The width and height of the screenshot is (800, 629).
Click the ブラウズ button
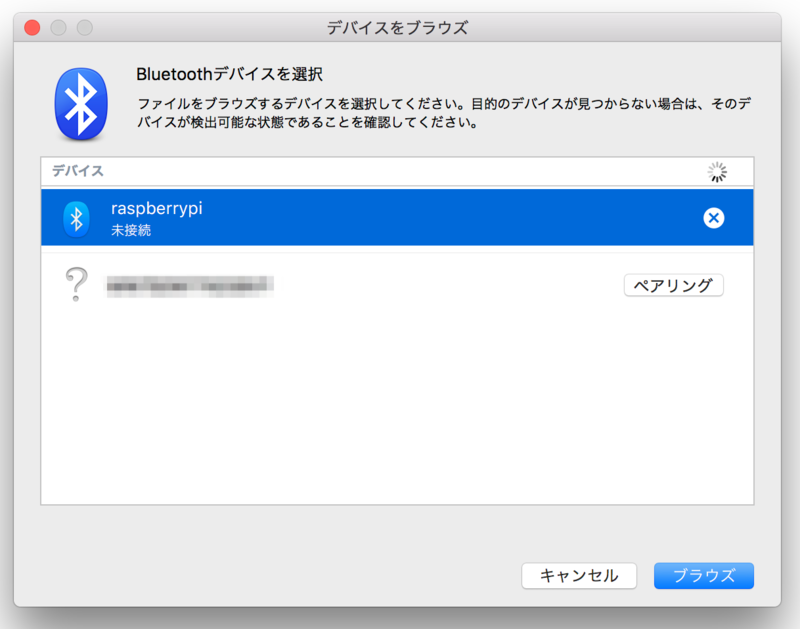[x=704, y=576]
